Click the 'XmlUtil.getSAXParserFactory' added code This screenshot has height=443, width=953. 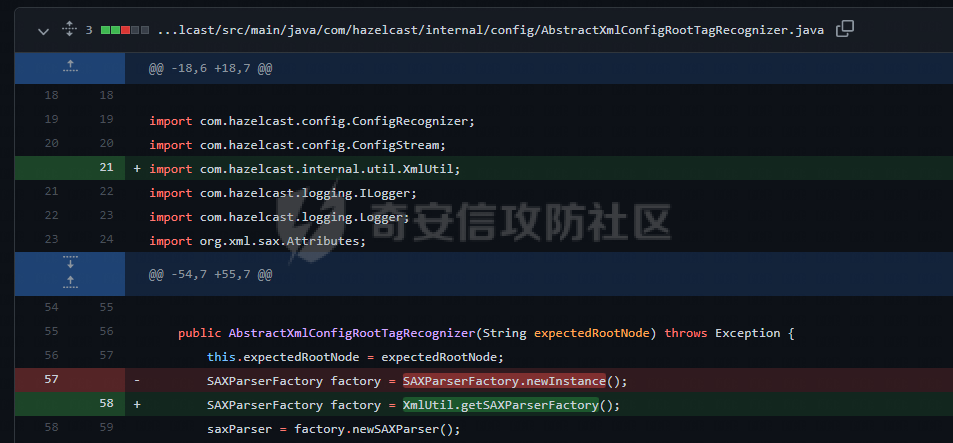click(x=500, y=405)
